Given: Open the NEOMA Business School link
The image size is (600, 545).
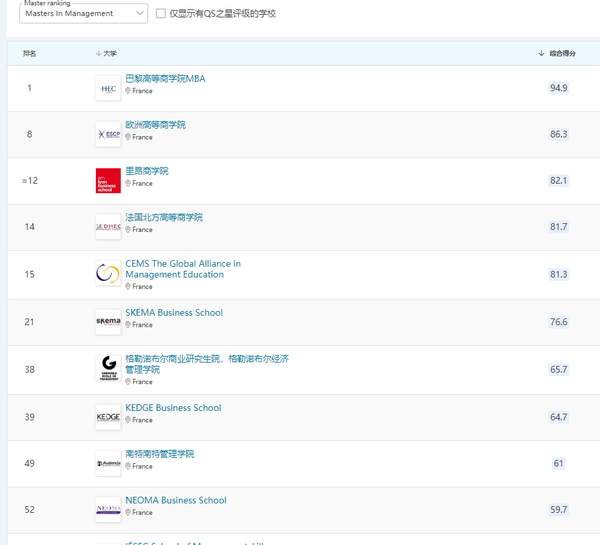Looking at the screenshot, I should pyautogui.click(x=176, y=501).
